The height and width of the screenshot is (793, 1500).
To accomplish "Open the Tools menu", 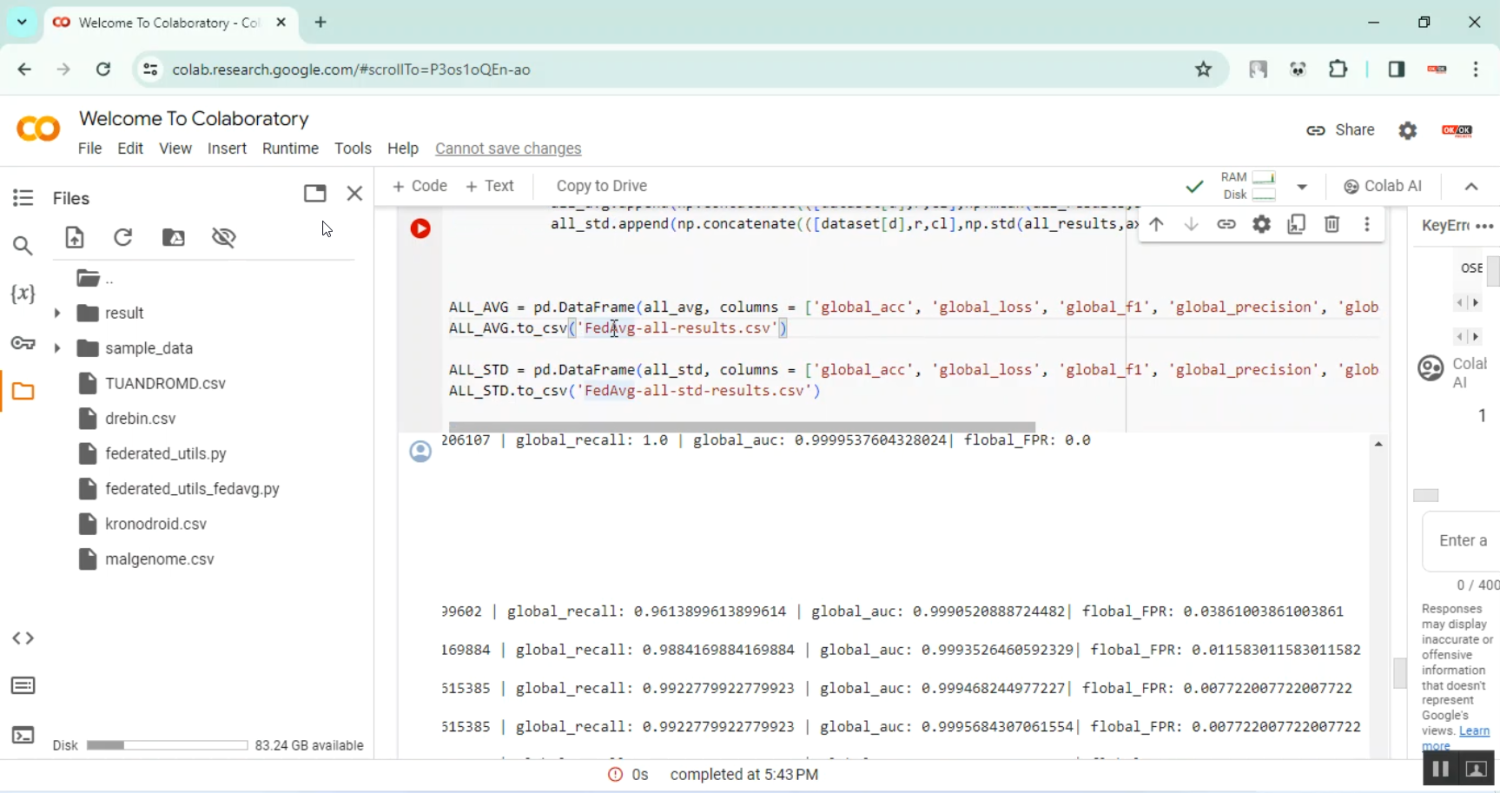I will click(352, 148).
